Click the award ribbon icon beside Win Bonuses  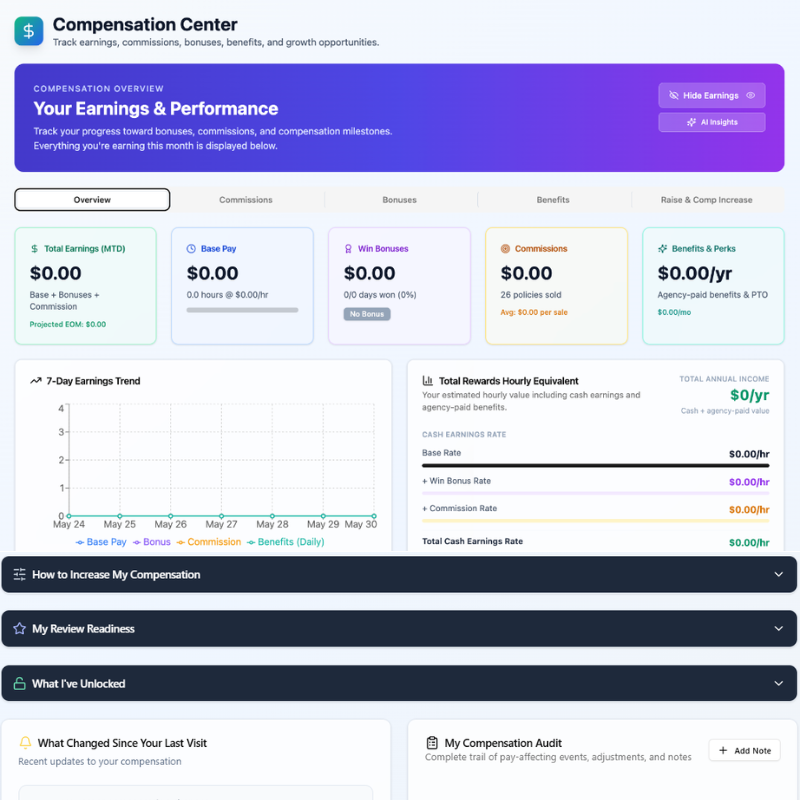coord(348,248)
